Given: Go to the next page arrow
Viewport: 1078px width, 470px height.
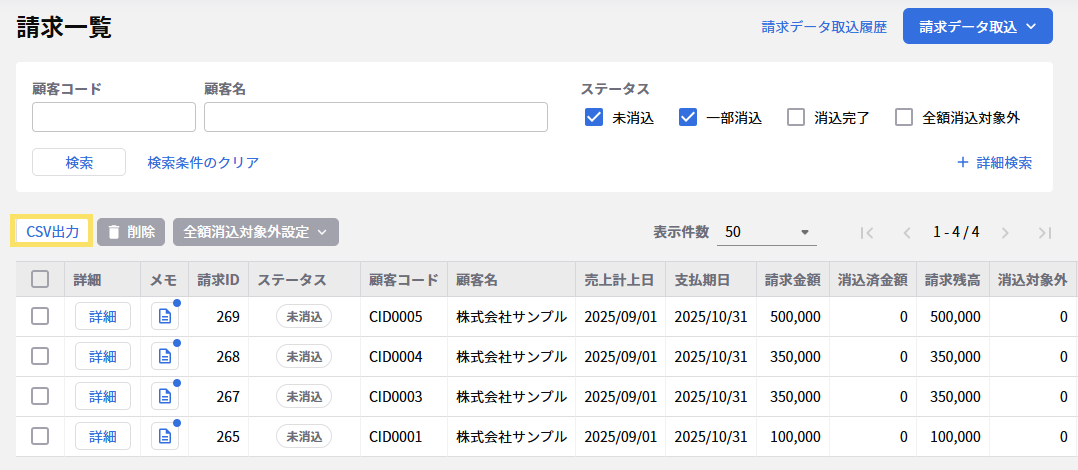Looking at the screenshot, I should [1005, 232].
